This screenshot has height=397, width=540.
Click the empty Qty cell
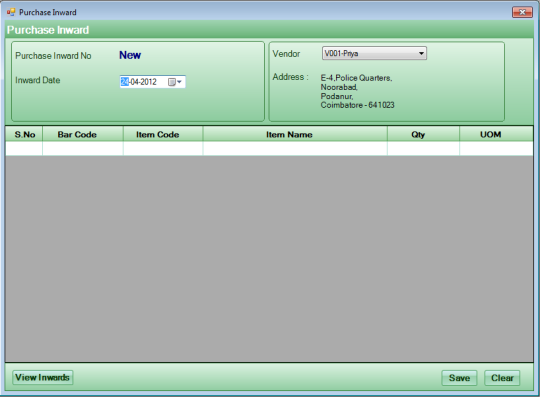click(x=423, y=148)
